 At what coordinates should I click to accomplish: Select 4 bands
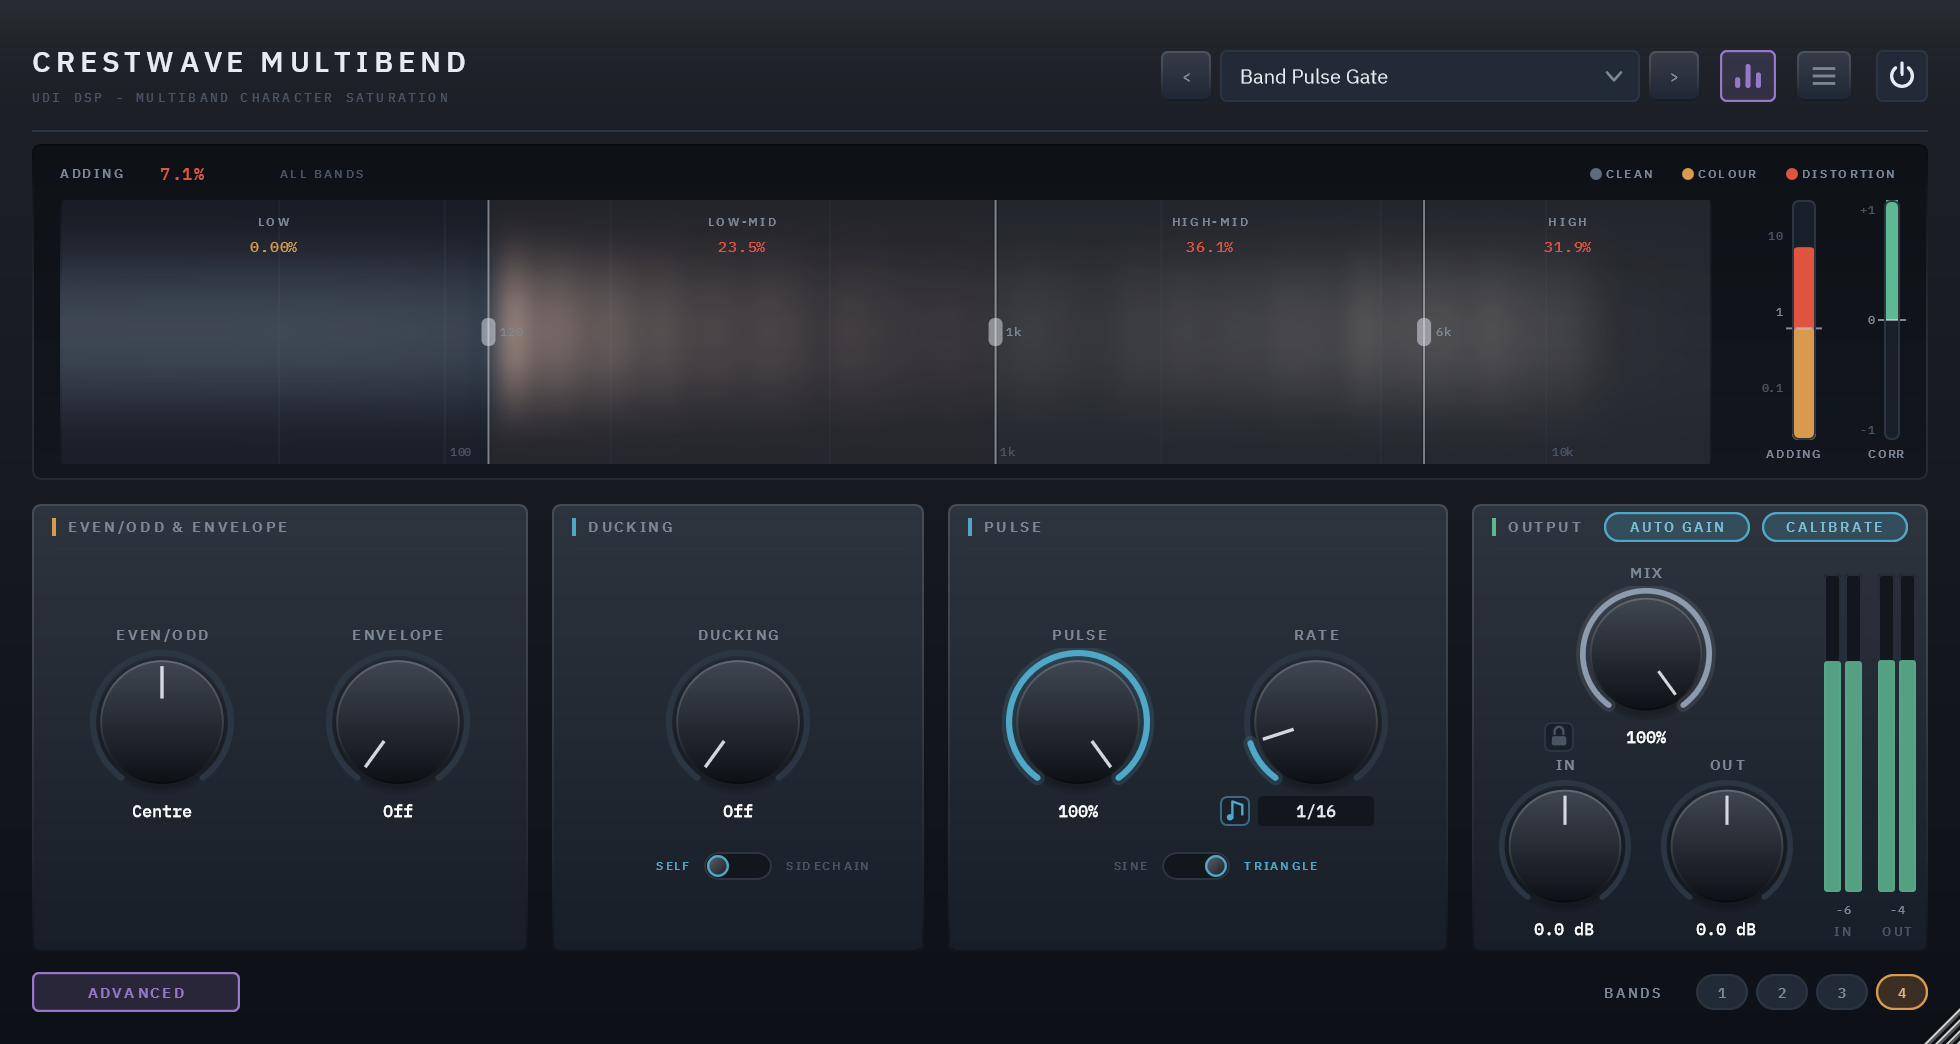[x=1902, y=992]
